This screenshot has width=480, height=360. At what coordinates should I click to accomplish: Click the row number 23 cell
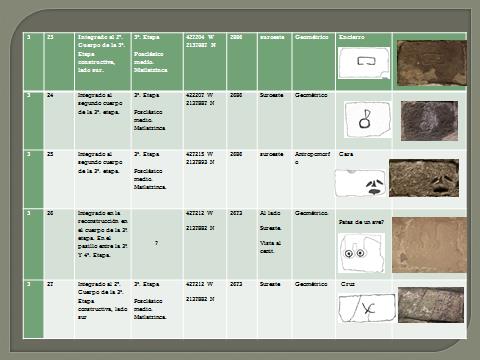tap(59, 61)
